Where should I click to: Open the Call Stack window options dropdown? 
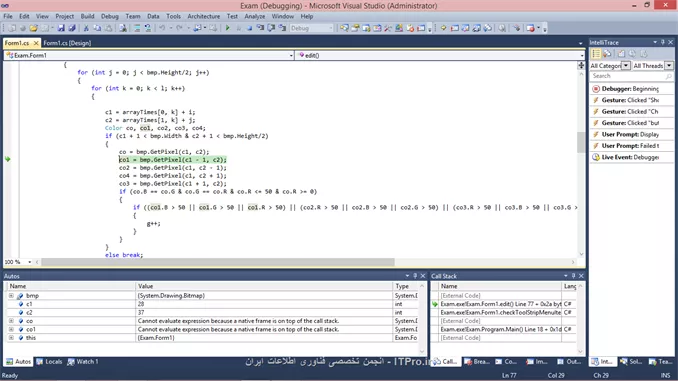pyautogui.click(x=566, y=276)
